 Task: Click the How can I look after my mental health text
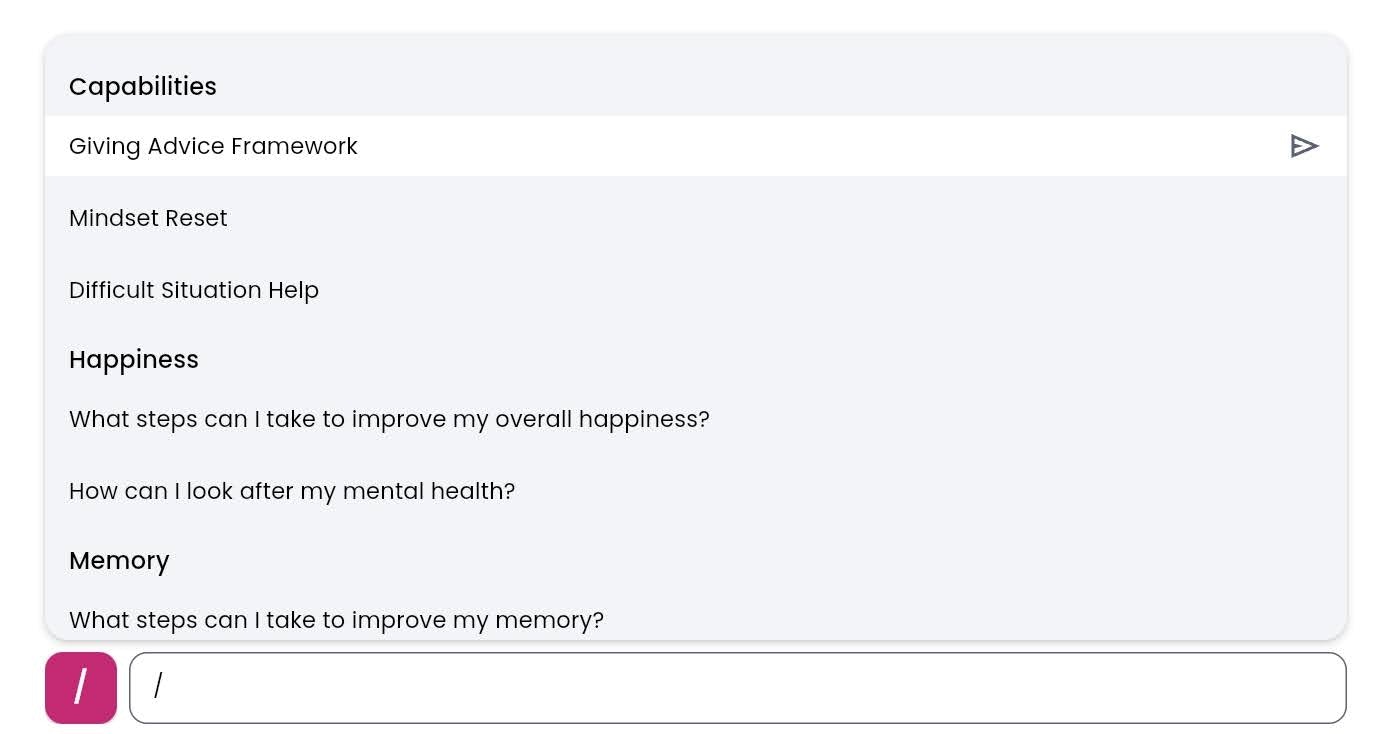point(292,491)
